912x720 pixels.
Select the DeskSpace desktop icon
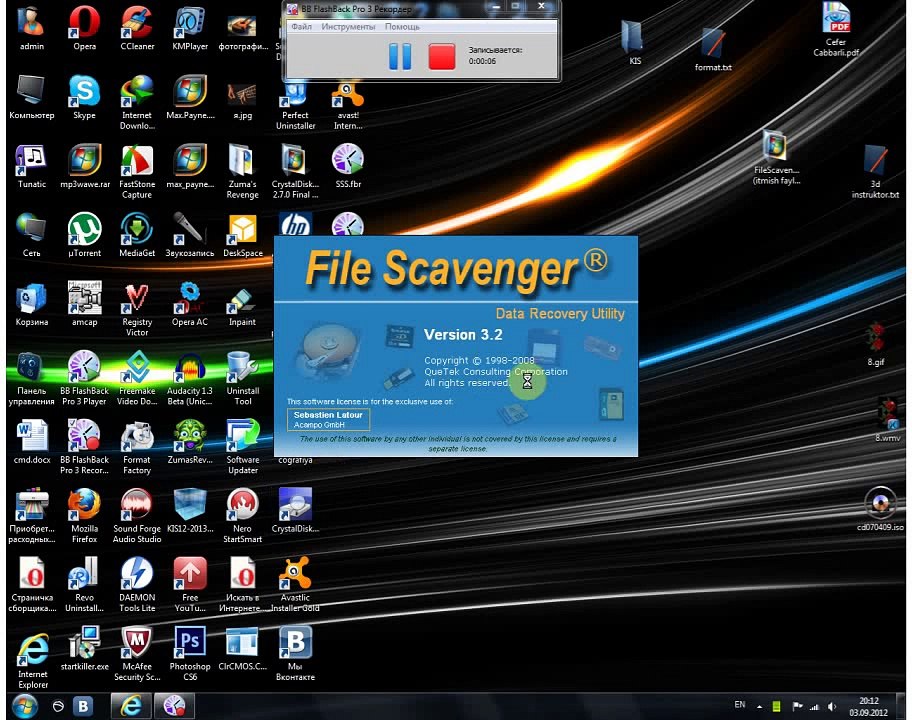(x=243, y=234)
